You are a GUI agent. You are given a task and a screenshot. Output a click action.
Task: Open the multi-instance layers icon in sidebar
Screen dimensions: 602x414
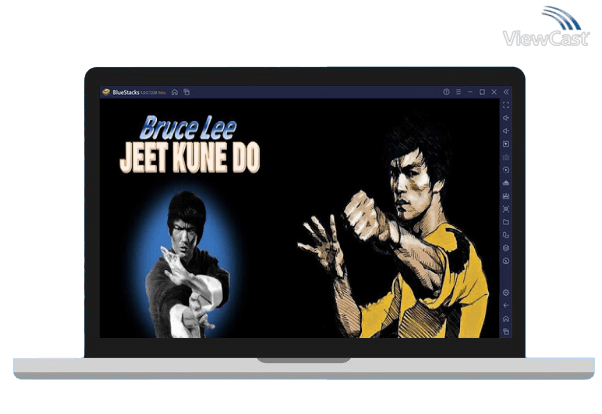pos(506,248)
